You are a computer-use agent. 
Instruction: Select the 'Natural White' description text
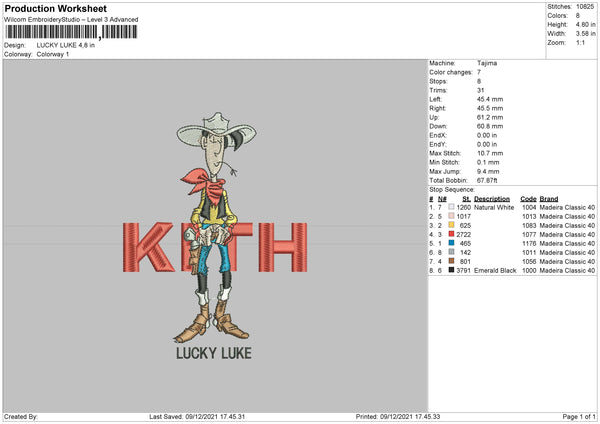[x=494, y=207]
